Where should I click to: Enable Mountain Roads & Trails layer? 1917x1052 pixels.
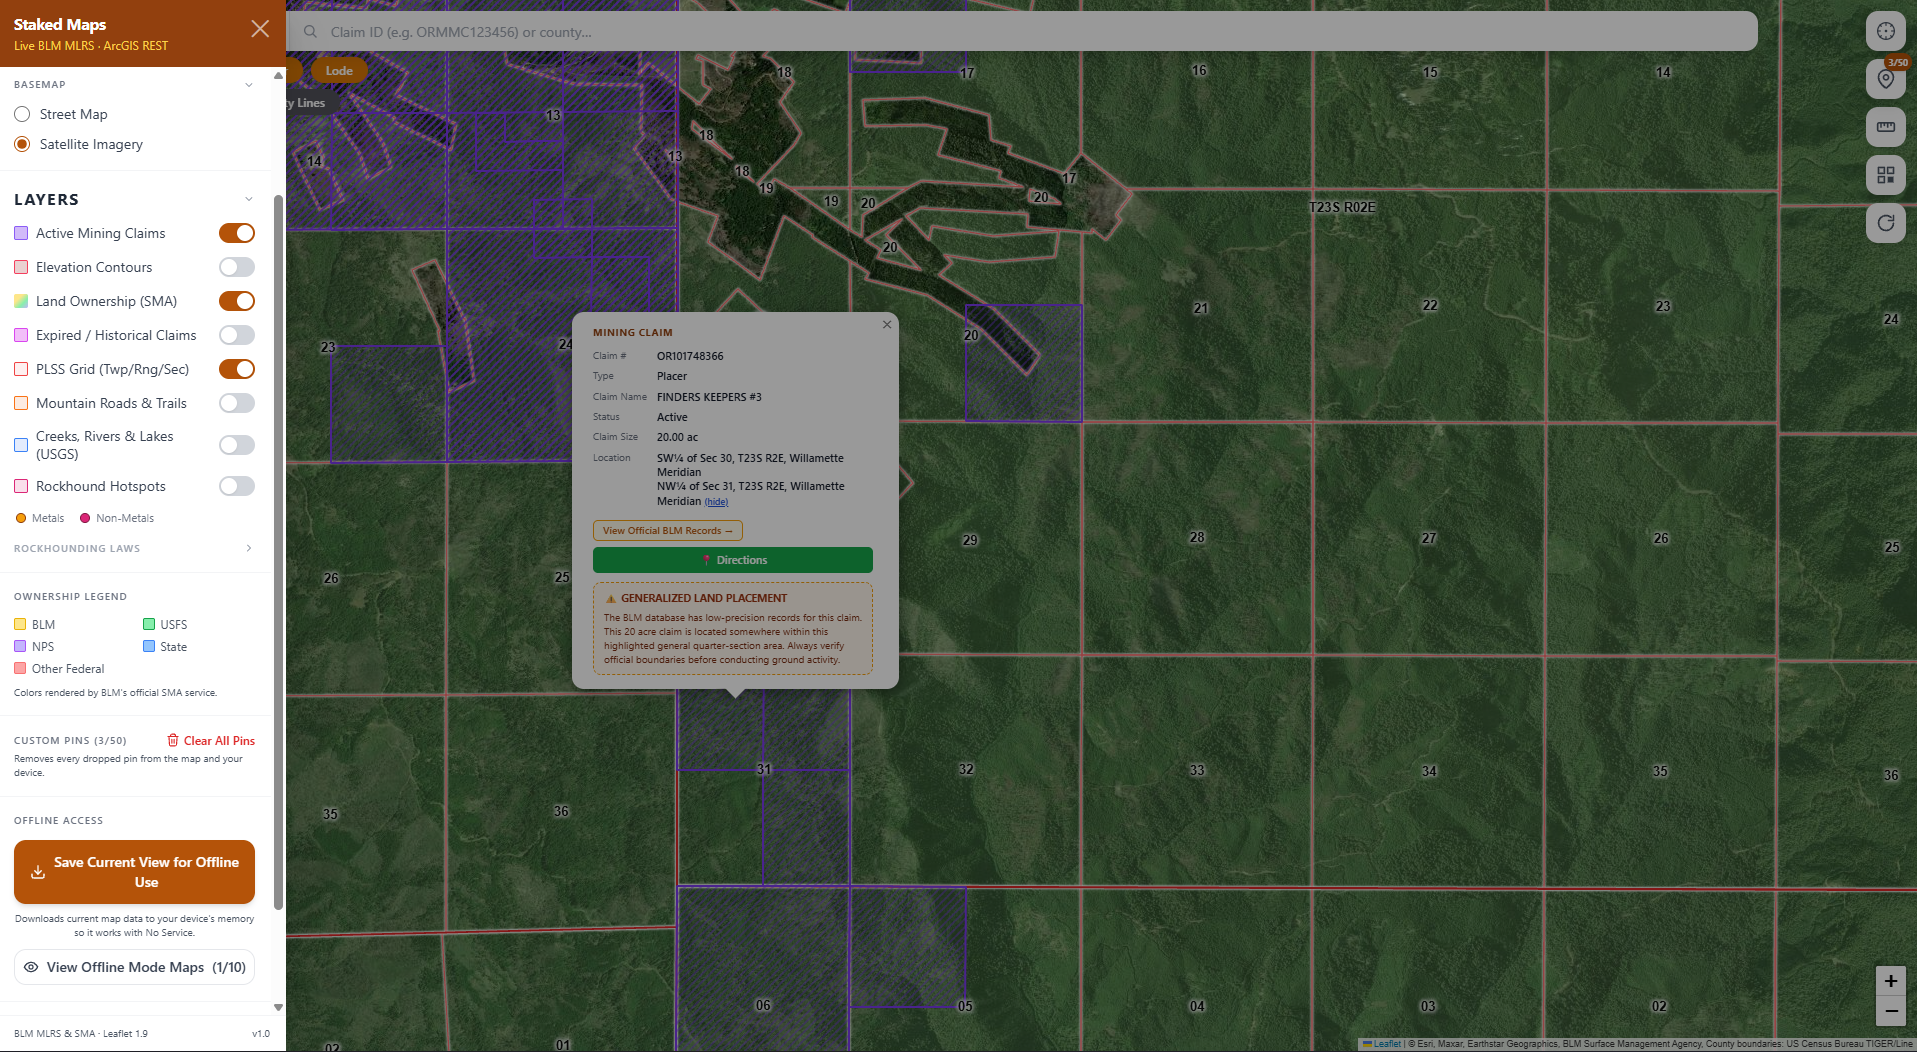(x=237, y=403)
